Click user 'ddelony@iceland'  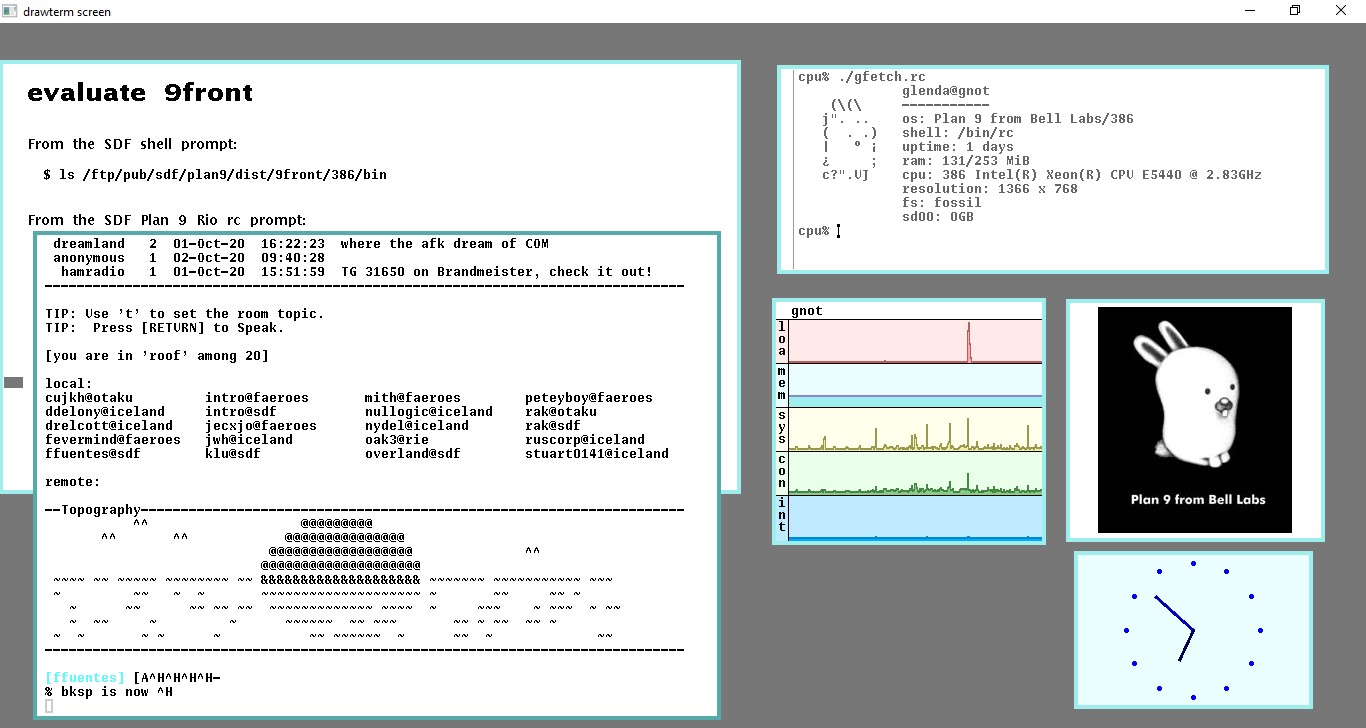point(105,412)
